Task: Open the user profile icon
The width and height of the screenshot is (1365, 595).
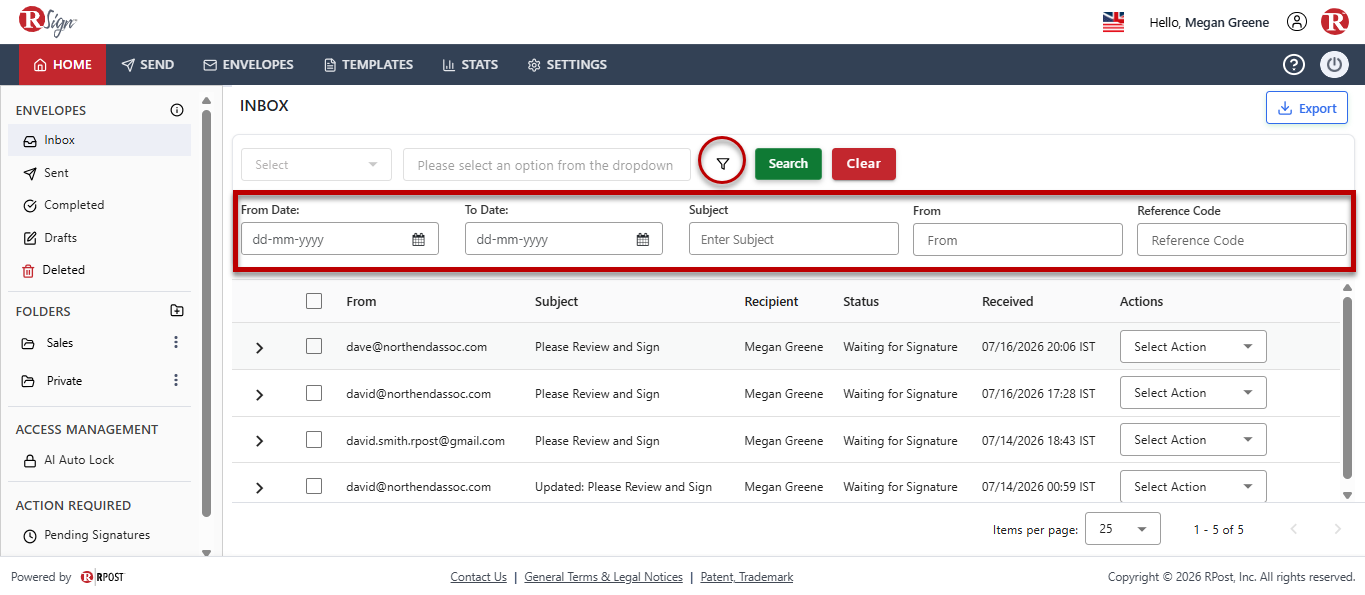Action: [1297, 22]
